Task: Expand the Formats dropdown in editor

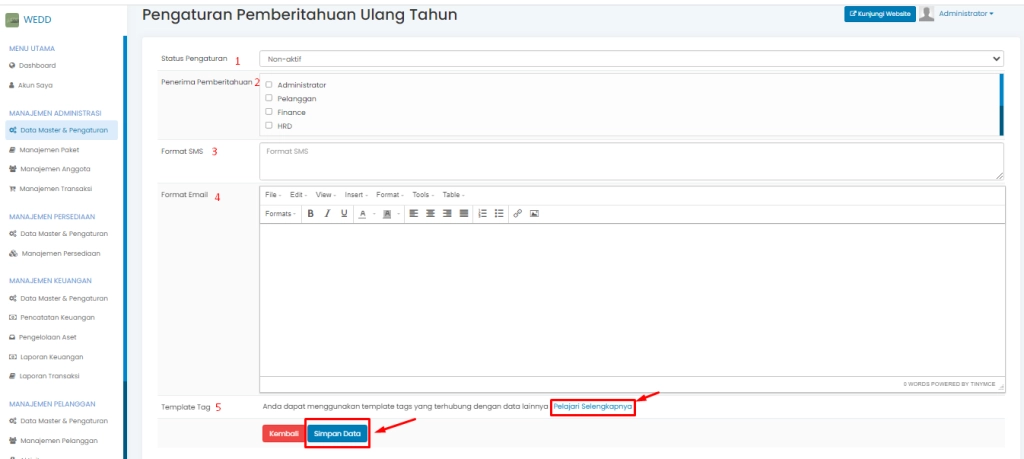Action: pos(280,214)
